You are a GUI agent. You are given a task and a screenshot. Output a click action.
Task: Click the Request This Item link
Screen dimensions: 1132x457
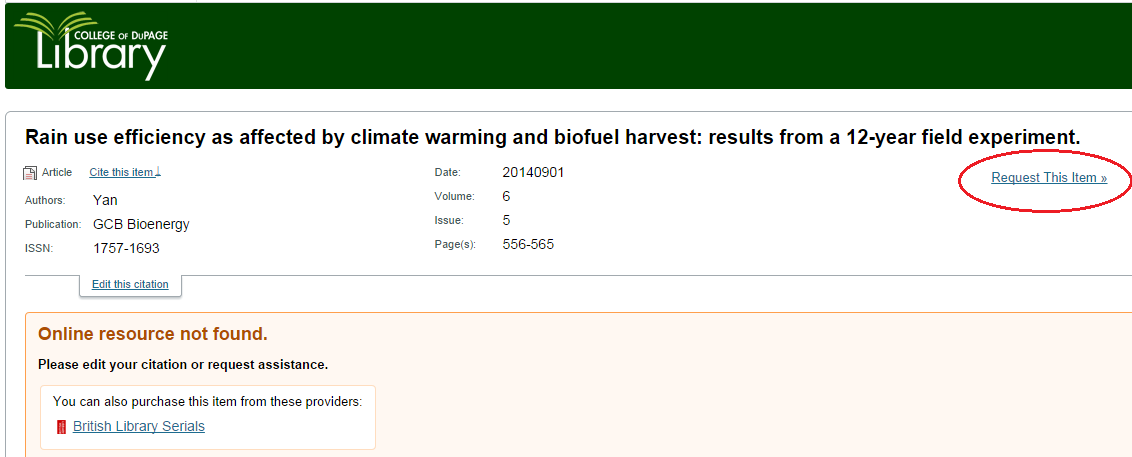pos(1049,178)
